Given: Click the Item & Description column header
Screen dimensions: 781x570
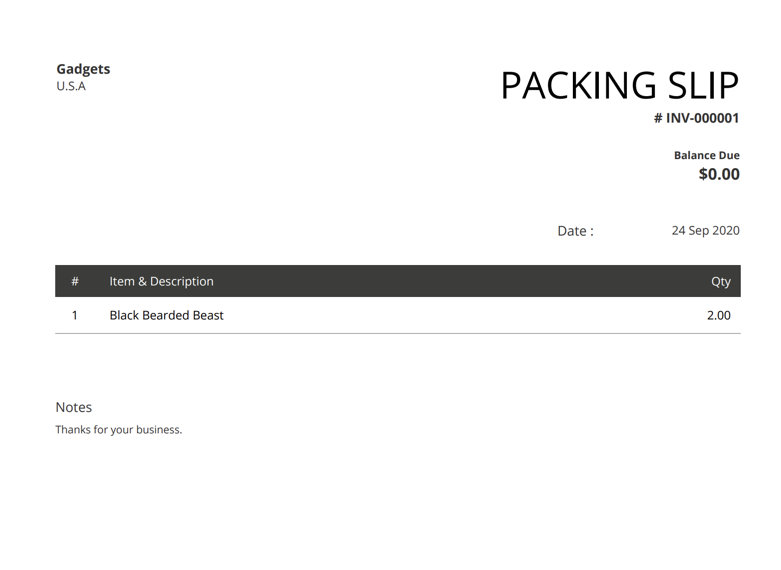Looking at the screenshot, I should tap(161, 281).
